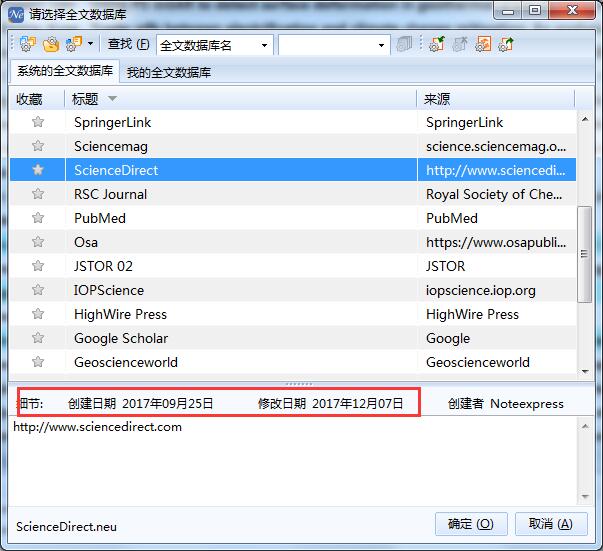Image resolution: width=603 pixels, height=551 pixels.
Task: Click the list scrollbar up arrow
Action: (x=585, y=119)
